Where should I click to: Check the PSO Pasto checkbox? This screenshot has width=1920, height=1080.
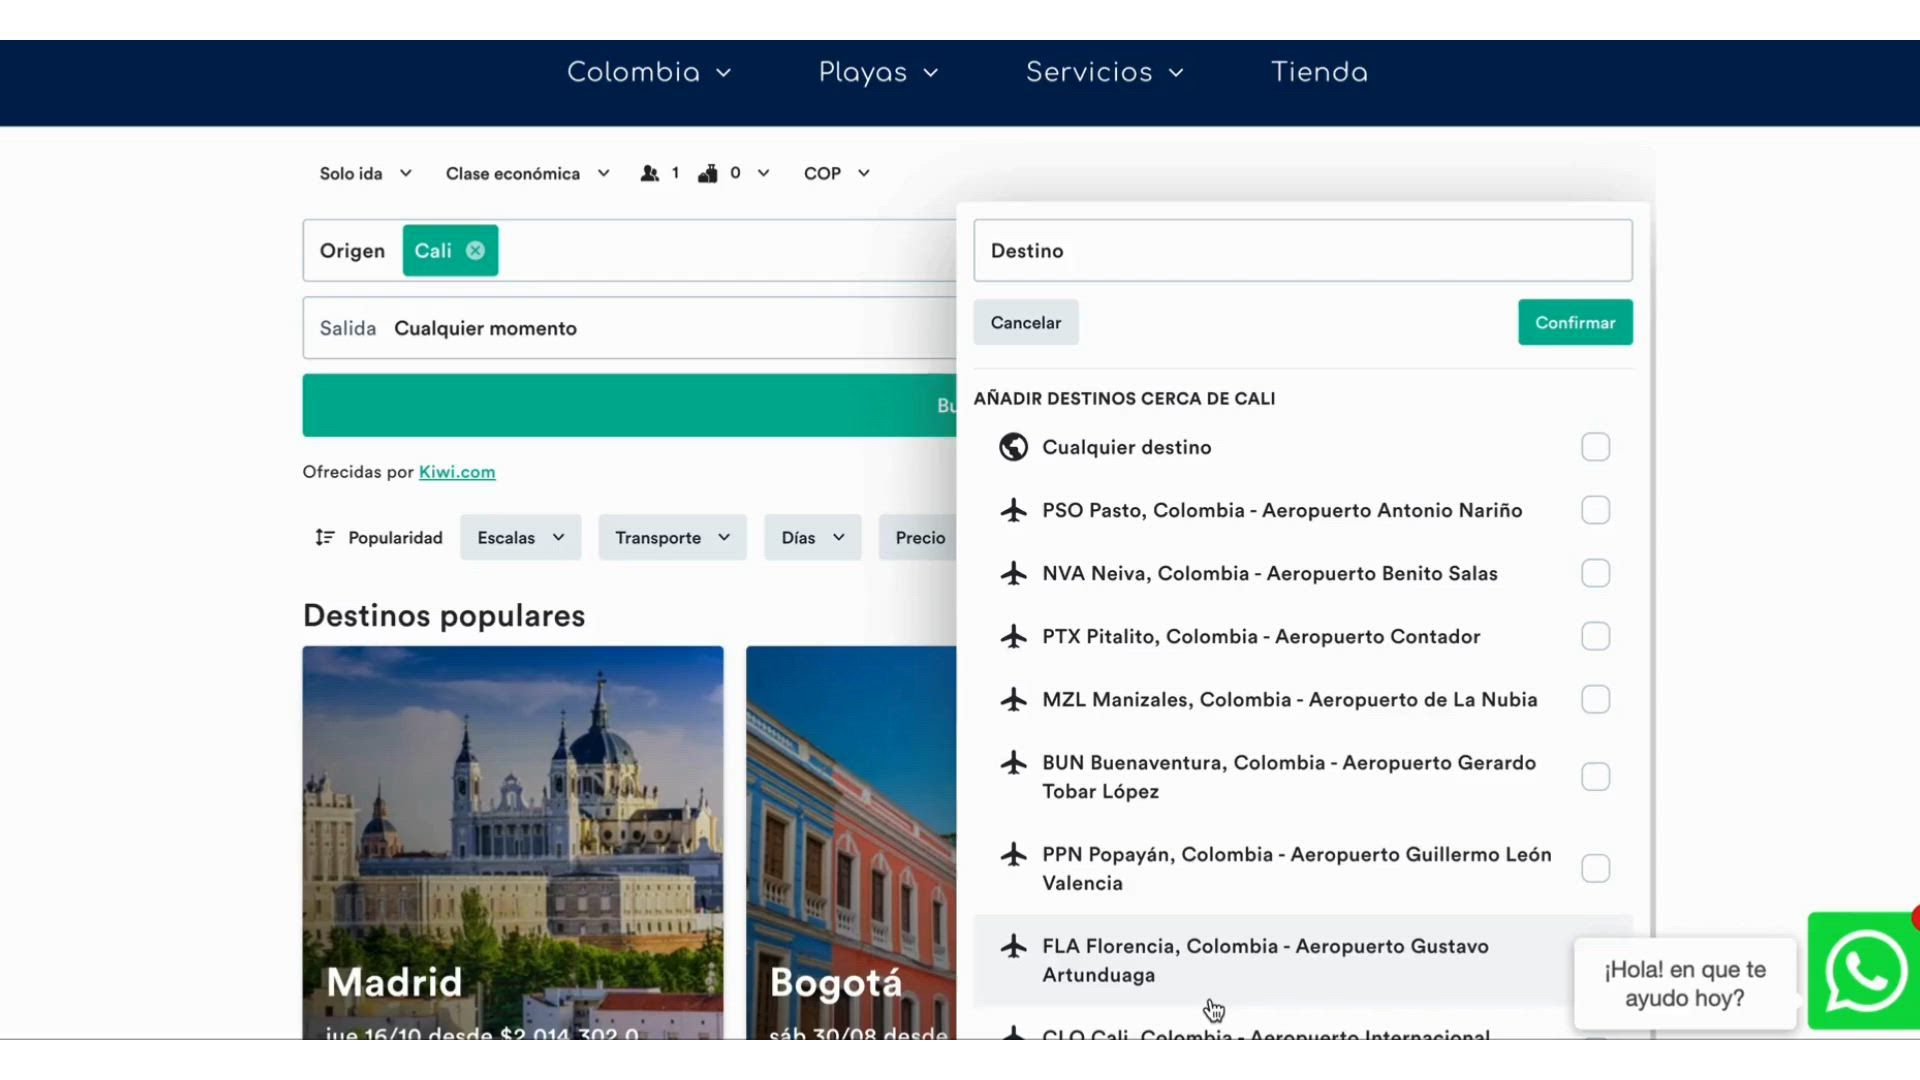coord(1595,510)
